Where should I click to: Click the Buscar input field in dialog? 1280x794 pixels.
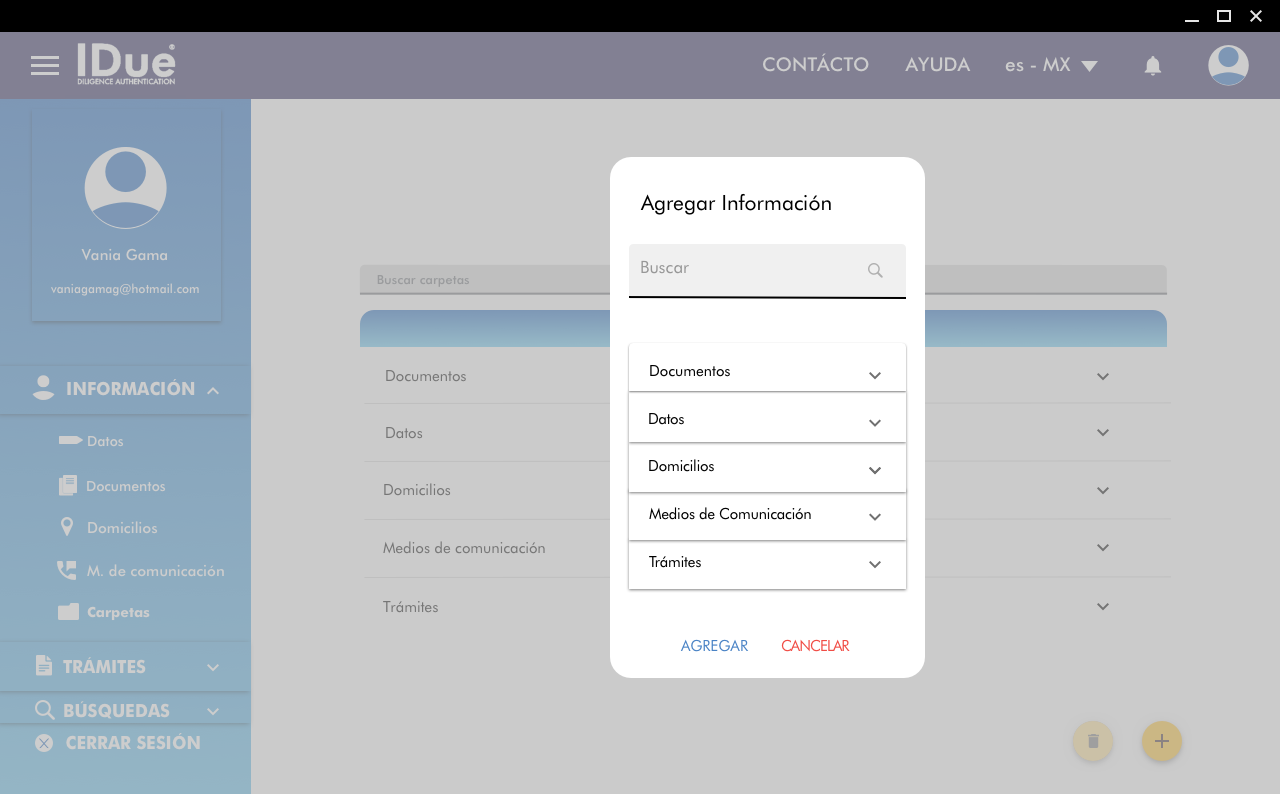750,269
